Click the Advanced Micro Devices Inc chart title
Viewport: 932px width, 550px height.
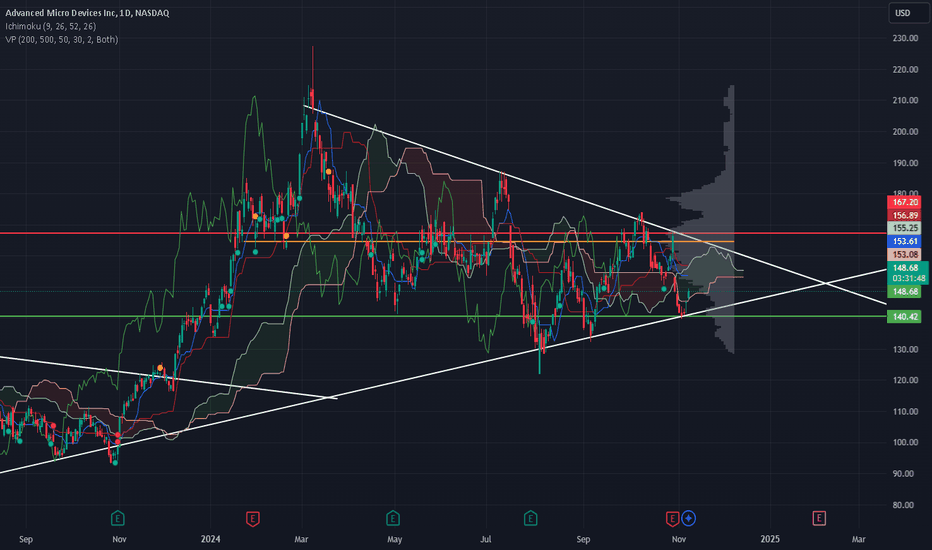87,12
